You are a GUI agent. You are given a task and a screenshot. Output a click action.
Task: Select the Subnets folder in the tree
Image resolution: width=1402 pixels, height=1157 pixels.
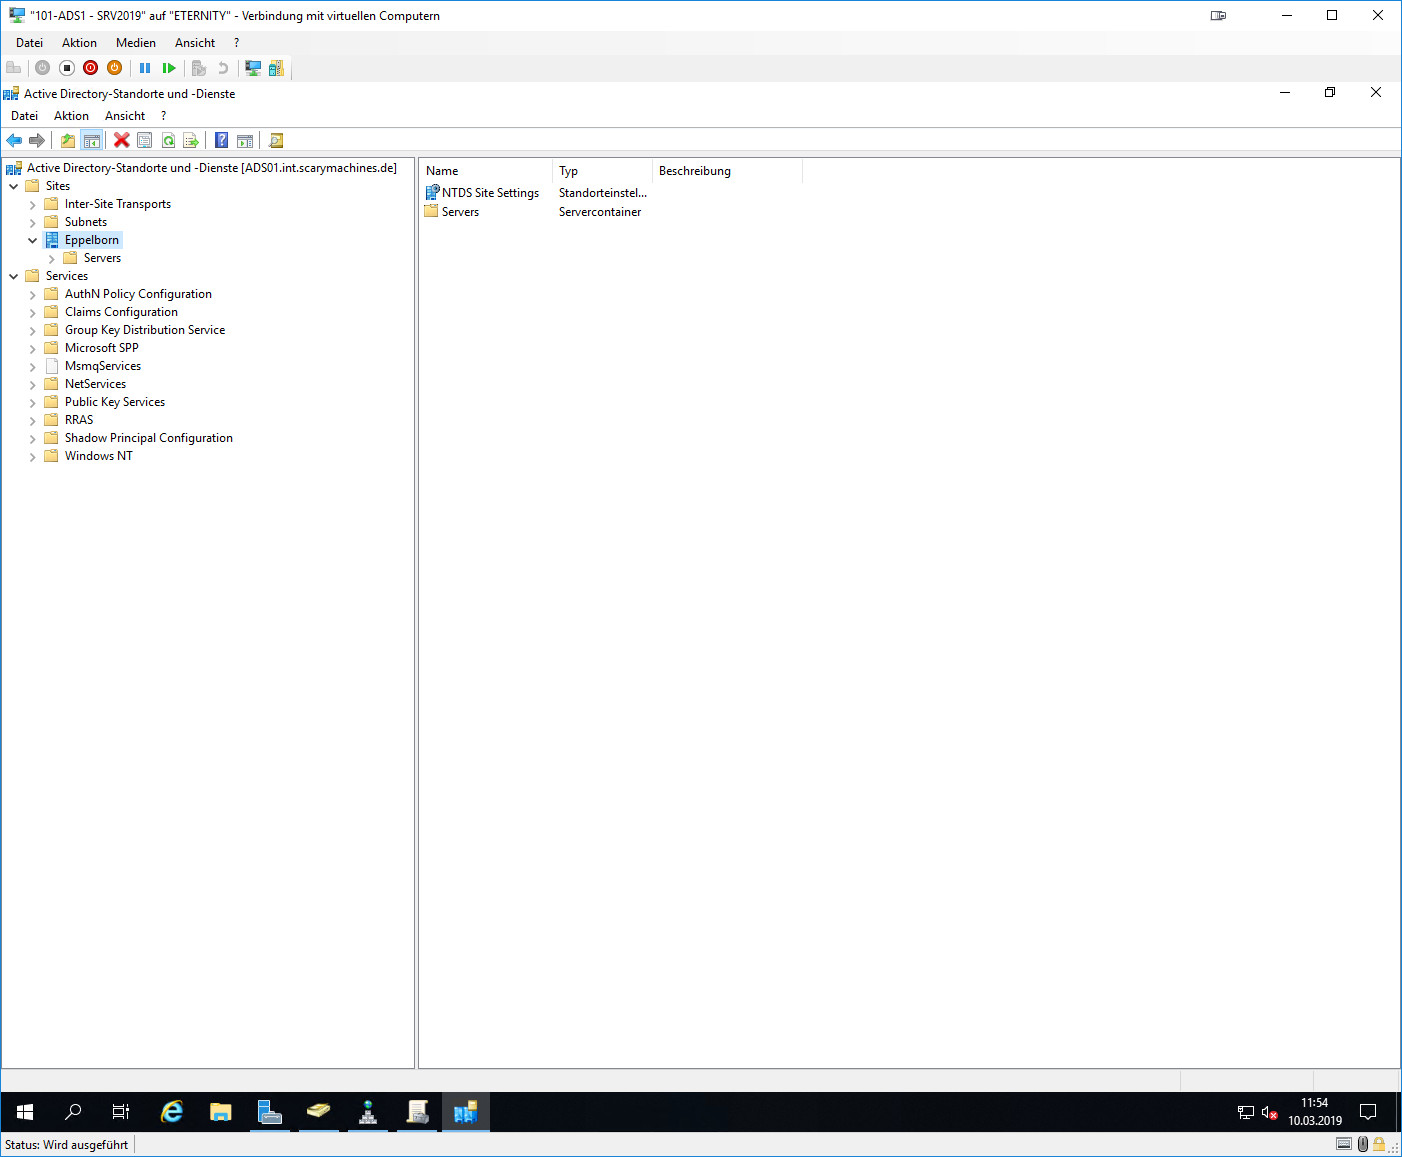coord(86,222)
